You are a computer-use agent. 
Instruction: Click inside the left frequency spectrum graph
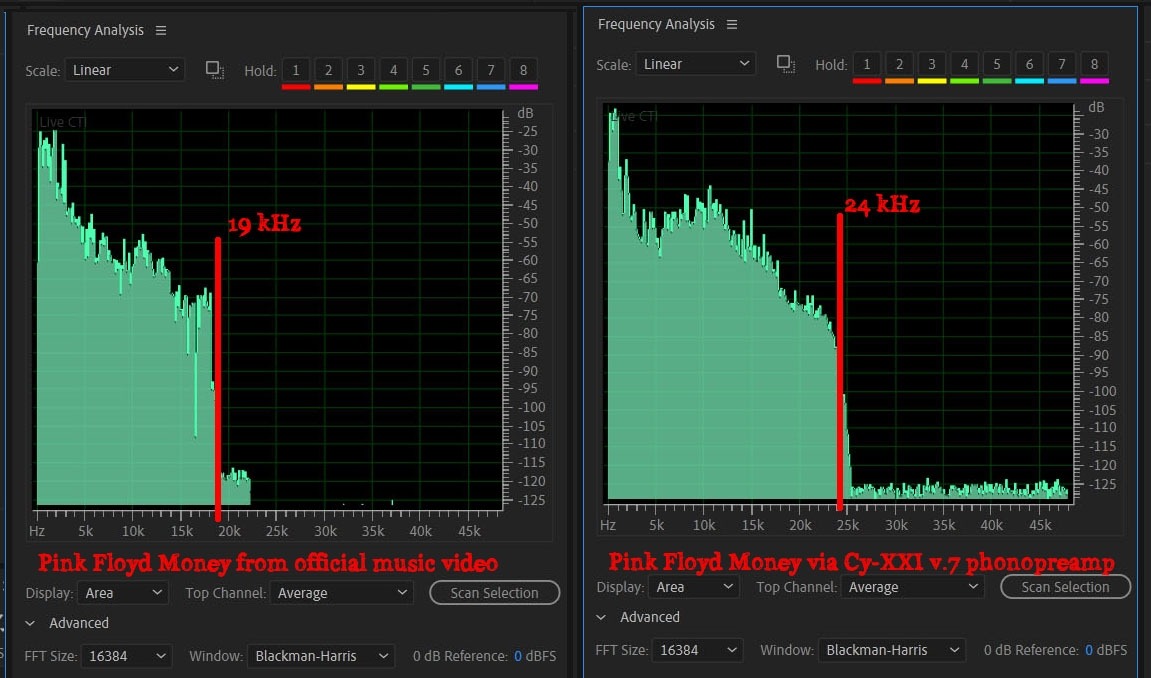click(x=269, y=308)
